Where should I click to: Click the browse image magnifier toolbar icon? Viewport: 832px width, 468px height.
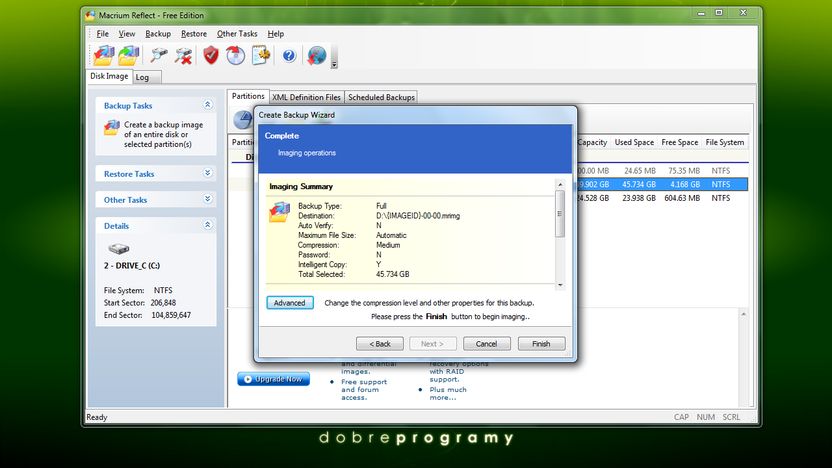point(159,55)
